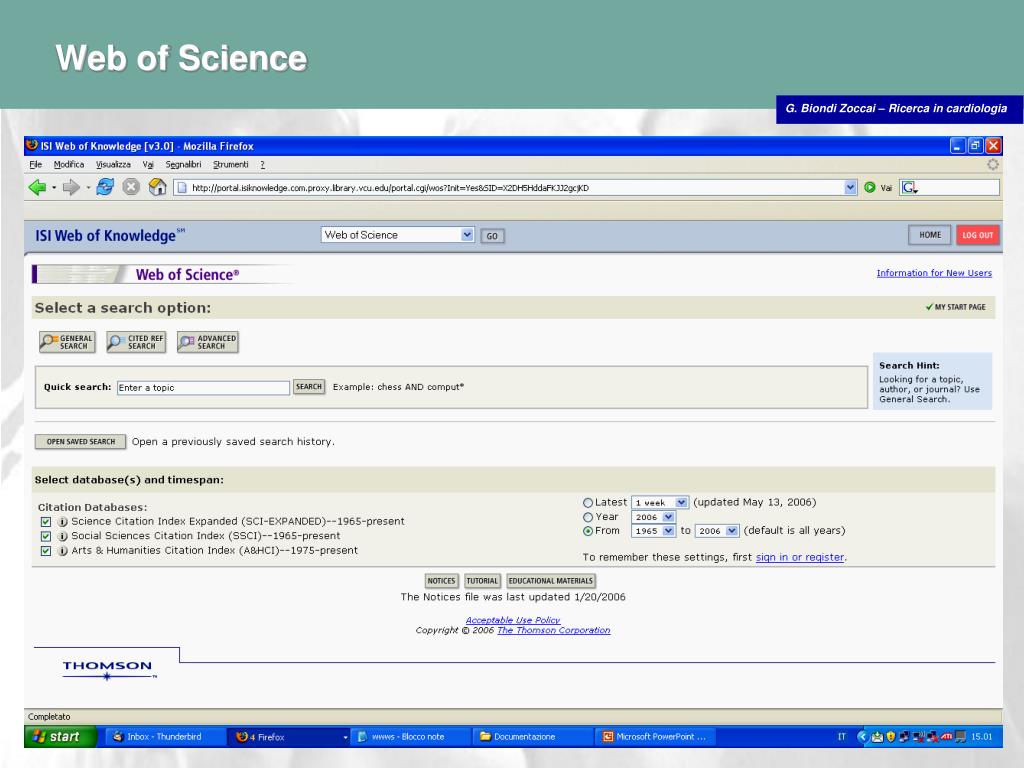The height and width of the screenshot is (768, 1024).
Task: Open the Modifica menu
Action: [x=69, y=165]
